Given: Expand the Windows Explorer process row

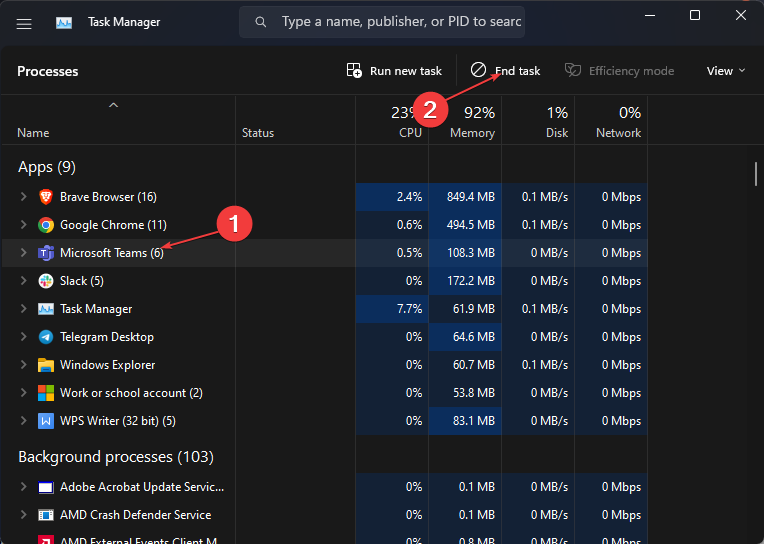Looking at the screenshot, I should [23, 365].
